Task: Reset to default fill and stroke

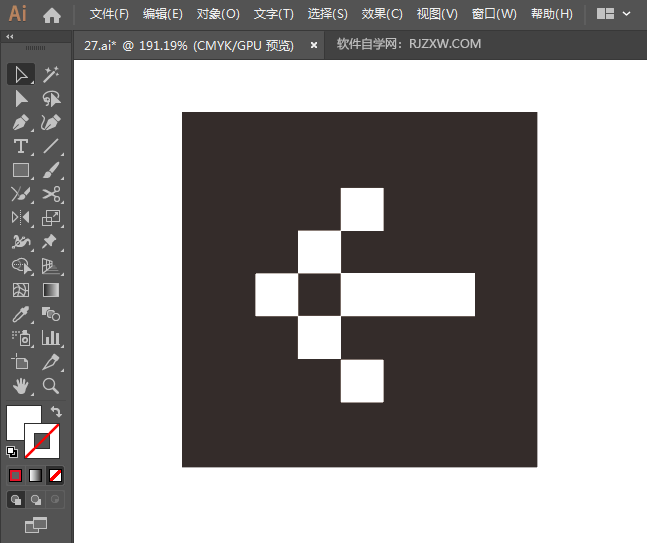Action: click(12, 452)
